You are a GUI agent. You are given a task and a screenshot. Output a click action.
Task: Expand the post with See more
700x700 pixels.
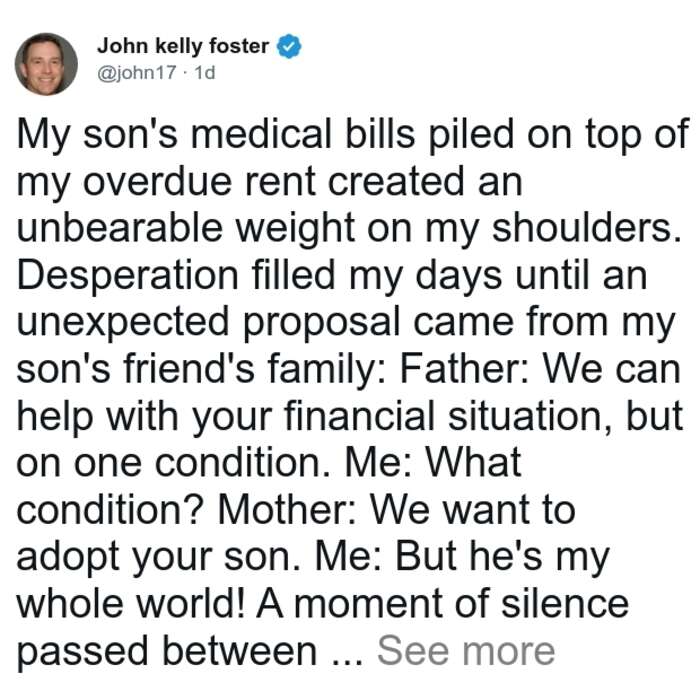pos(466,651)
